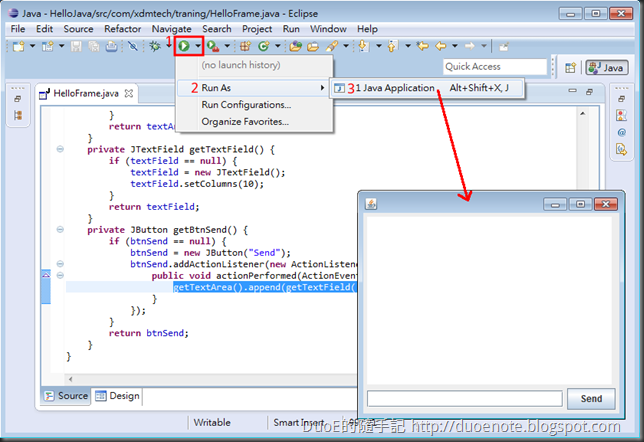Switch to the Source tab

click(x=66, y=396)
